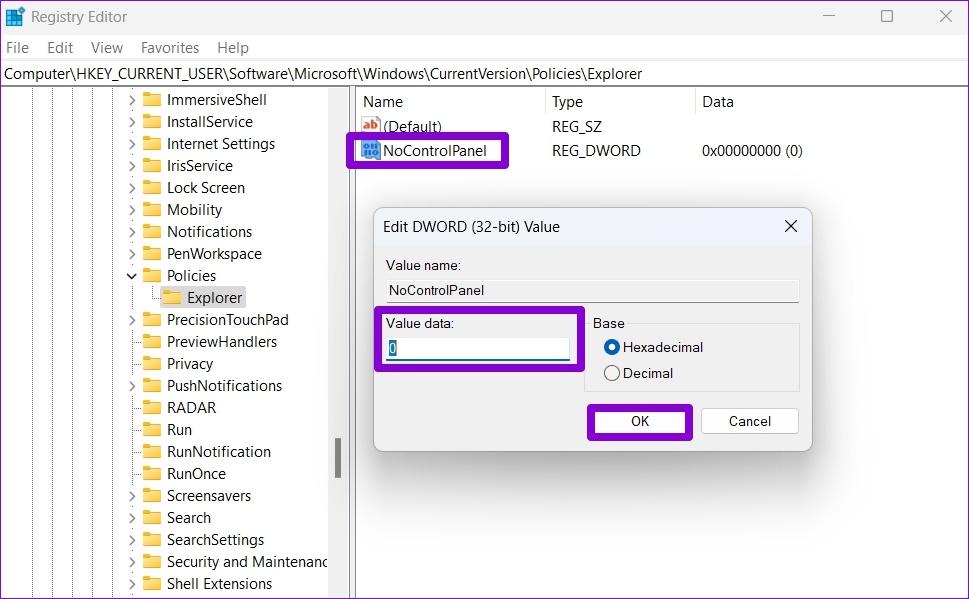
Task: Click the RADAR folder icon
Action: point(152,408)
